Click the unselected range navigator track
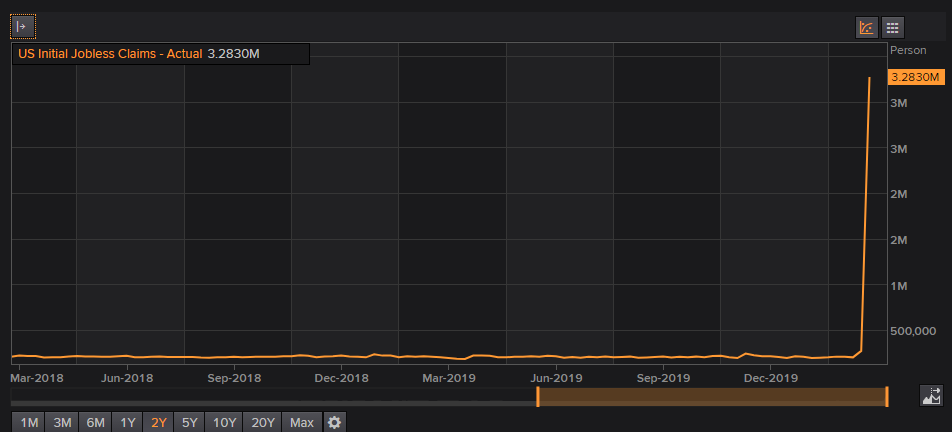 (x=273, y=397)
